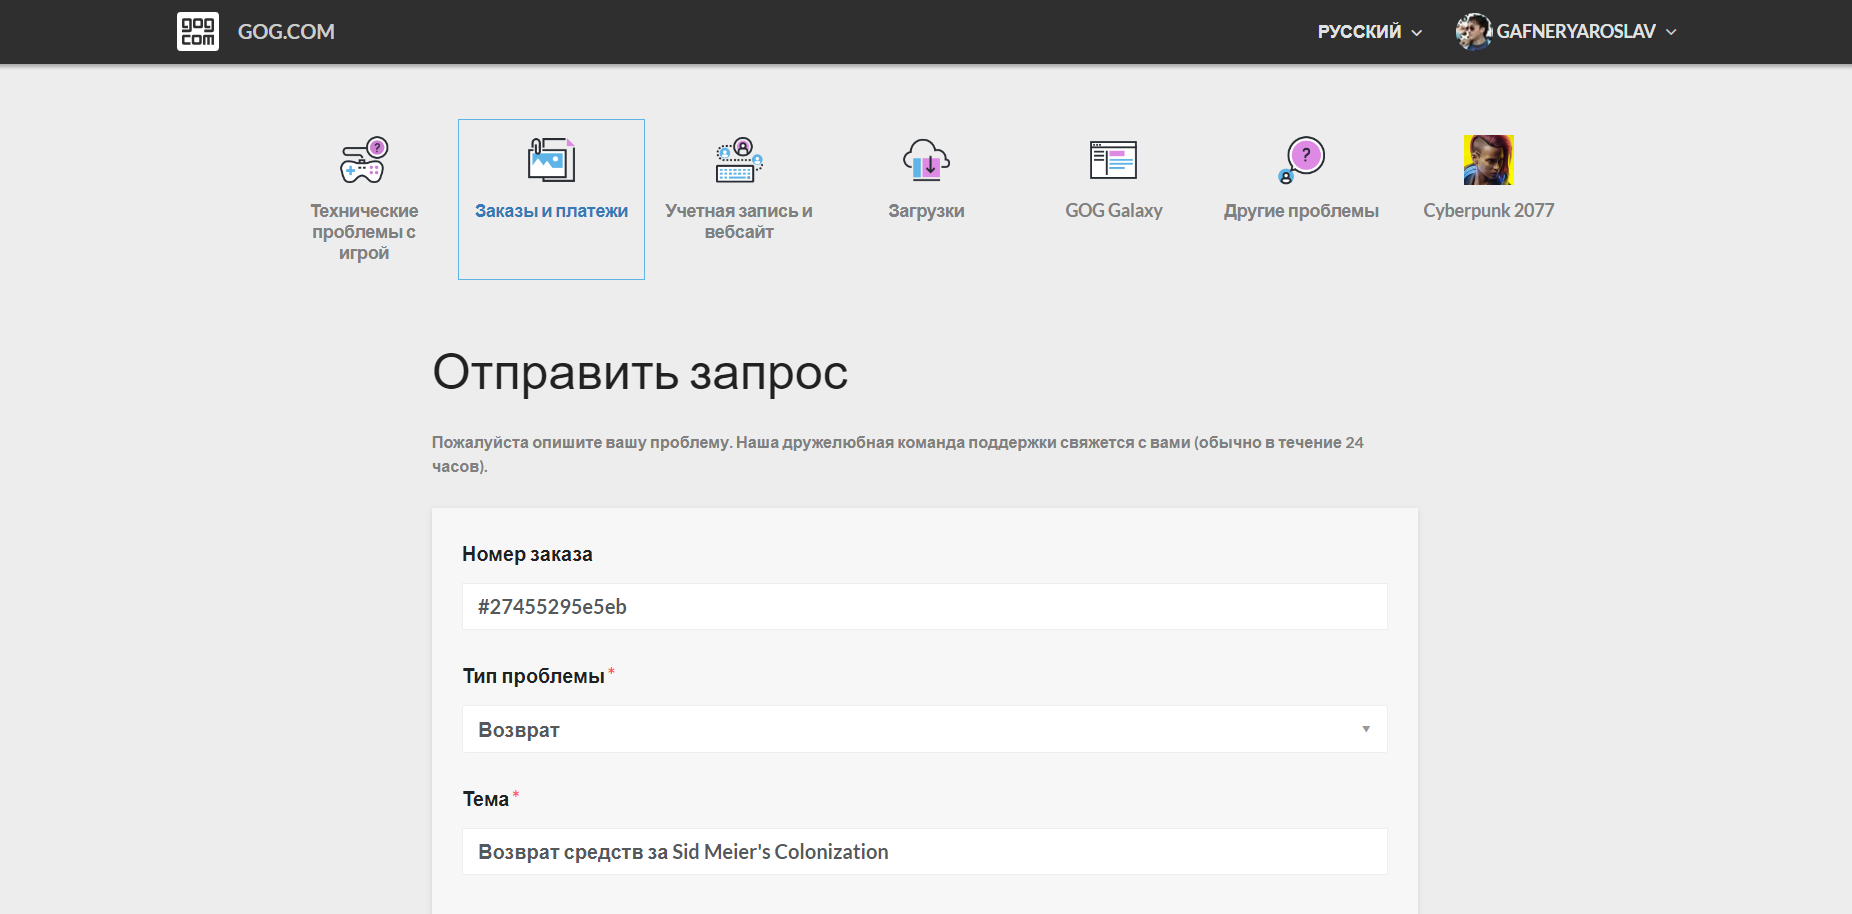Click the cloud download icon
1852x914 pixels.
(926, 160)
